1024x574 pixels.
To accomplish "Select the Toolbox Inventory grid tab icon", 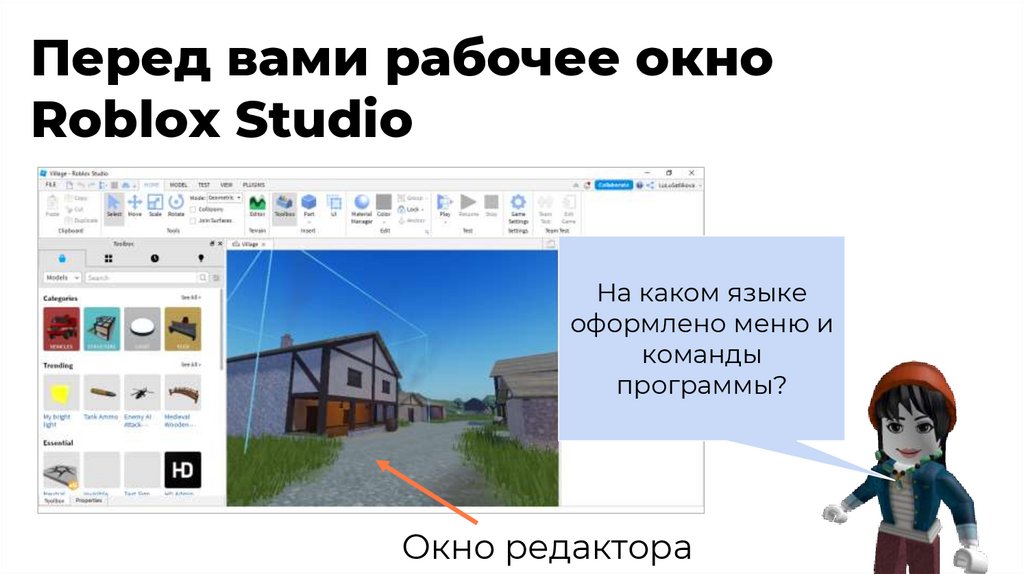I will tap(108, 259).
